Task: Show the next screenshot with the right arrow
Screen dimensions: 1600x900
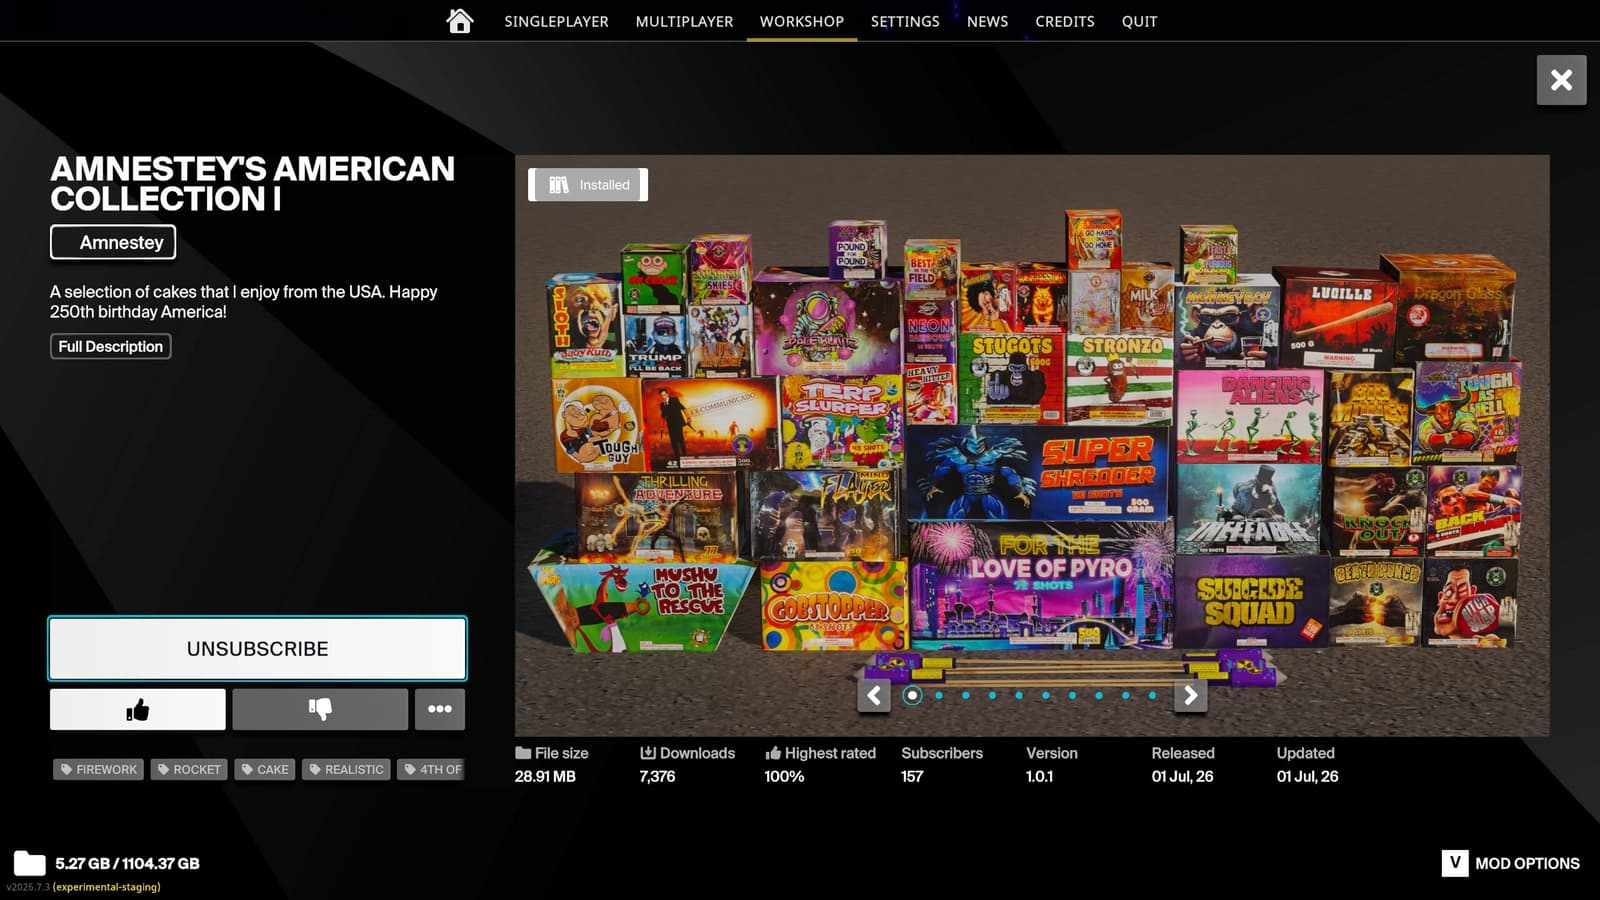Action: point(1190,695)
